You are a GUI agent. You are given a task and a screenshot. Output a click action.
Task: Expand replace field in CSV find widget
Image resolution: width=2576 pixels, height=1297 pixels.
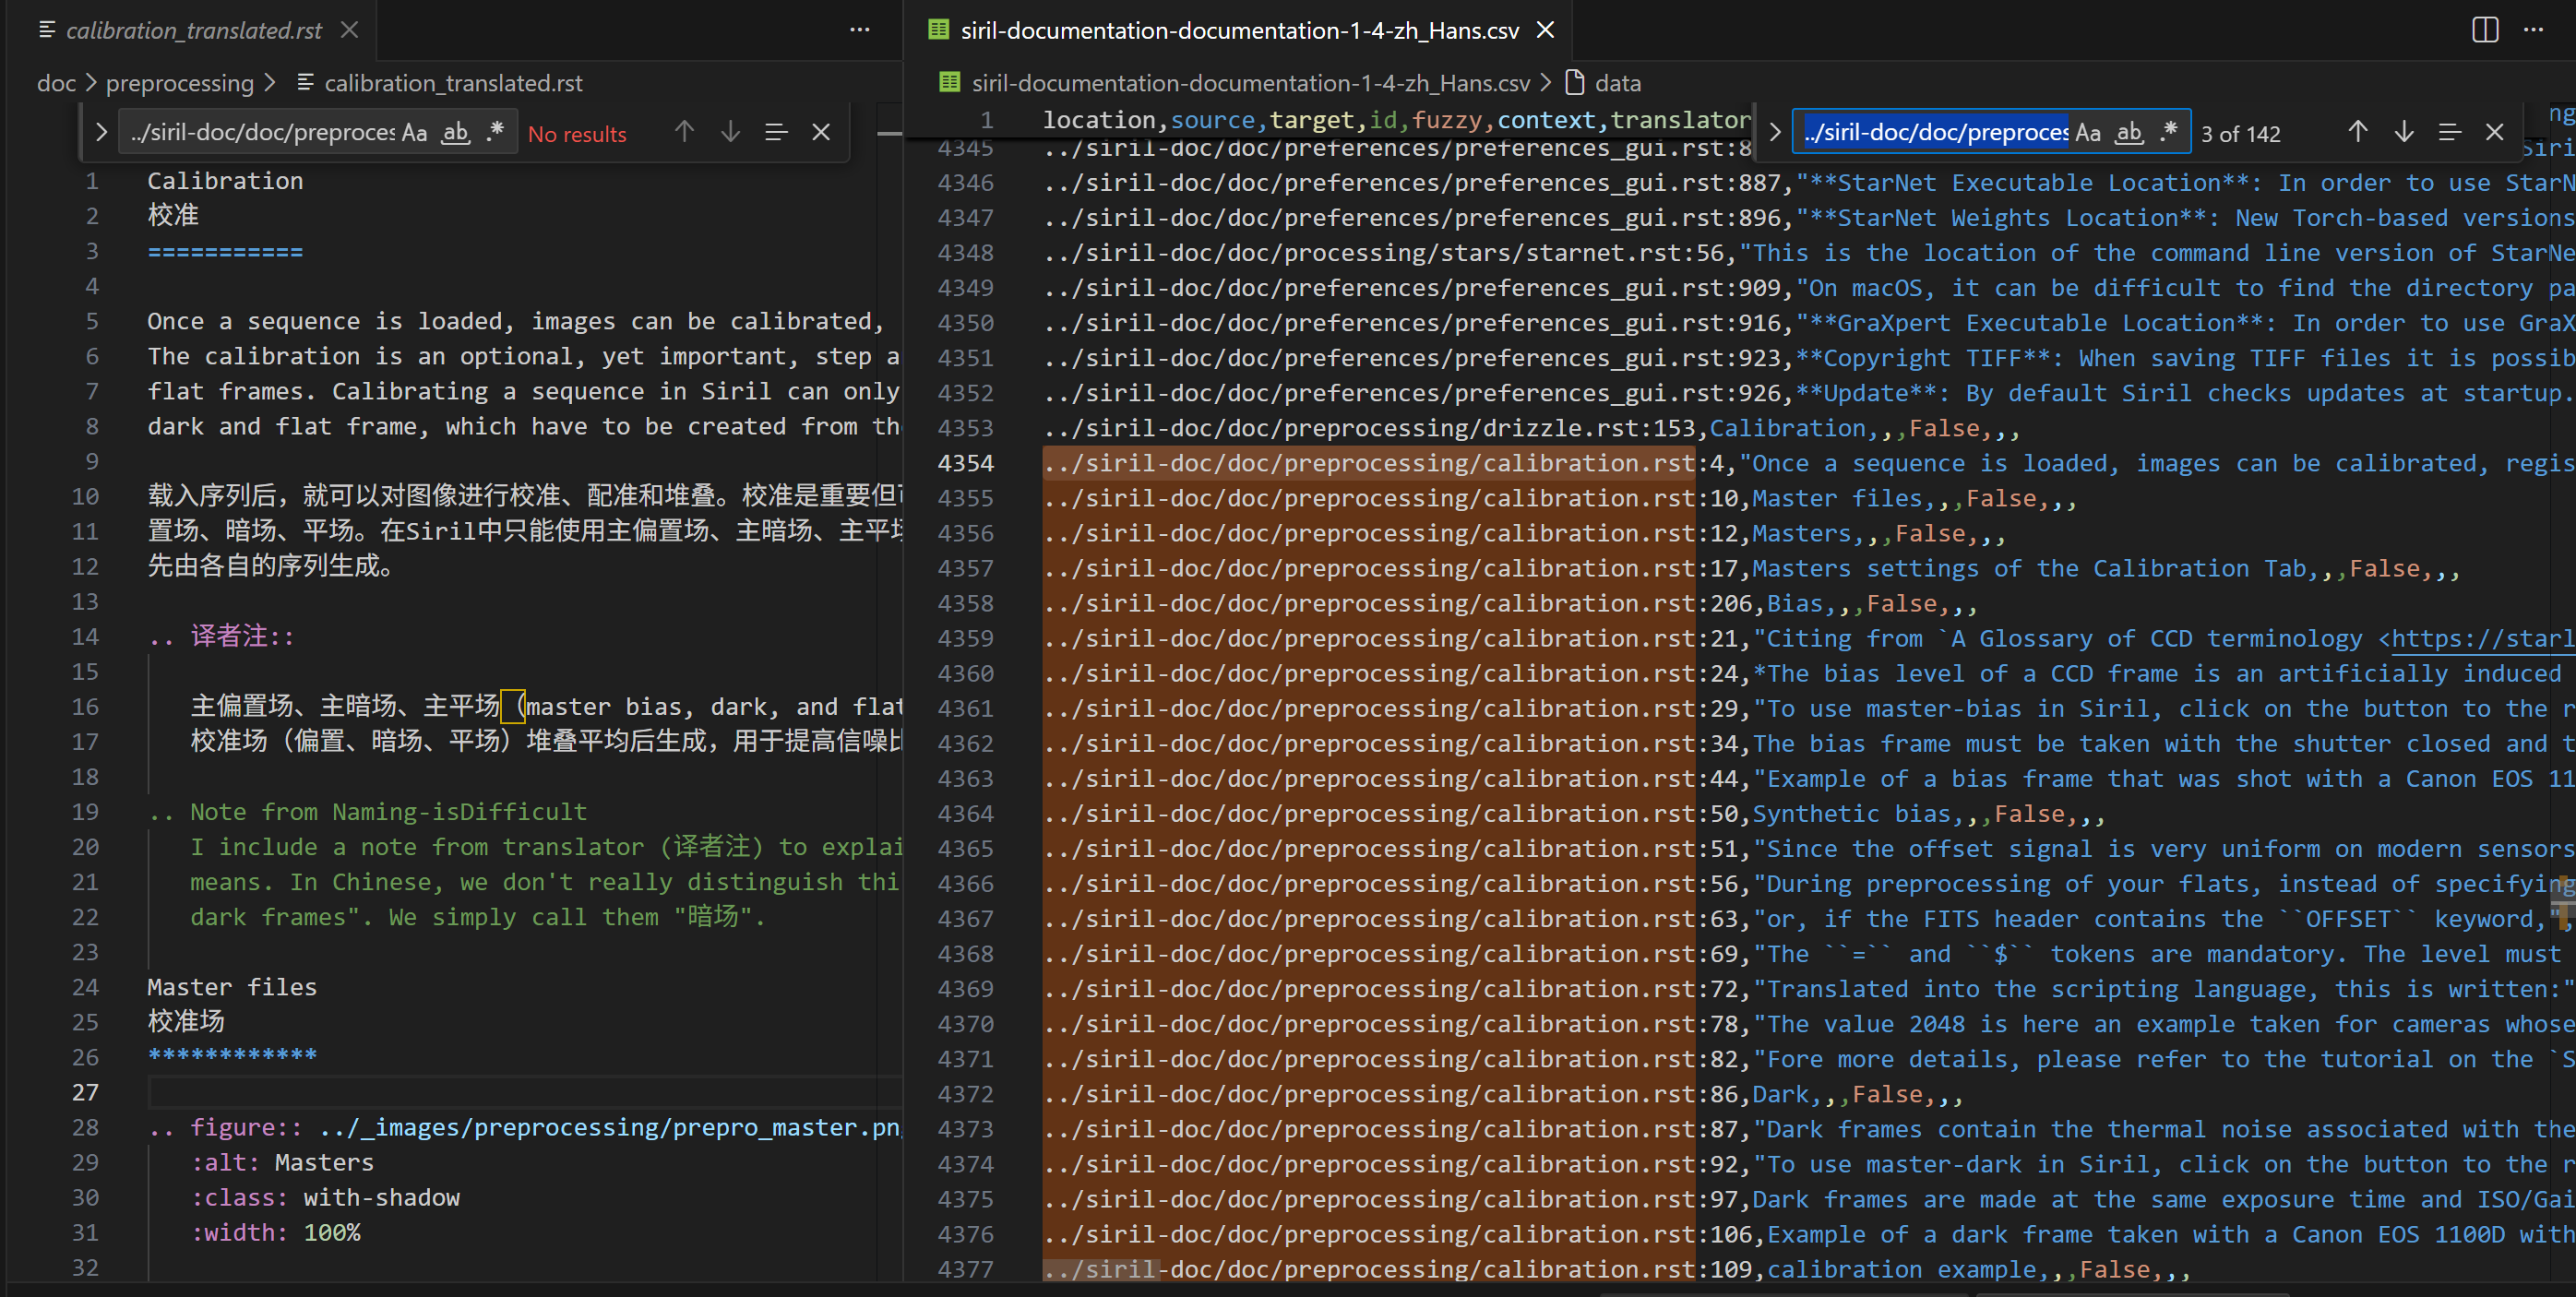coord(1774,132)
